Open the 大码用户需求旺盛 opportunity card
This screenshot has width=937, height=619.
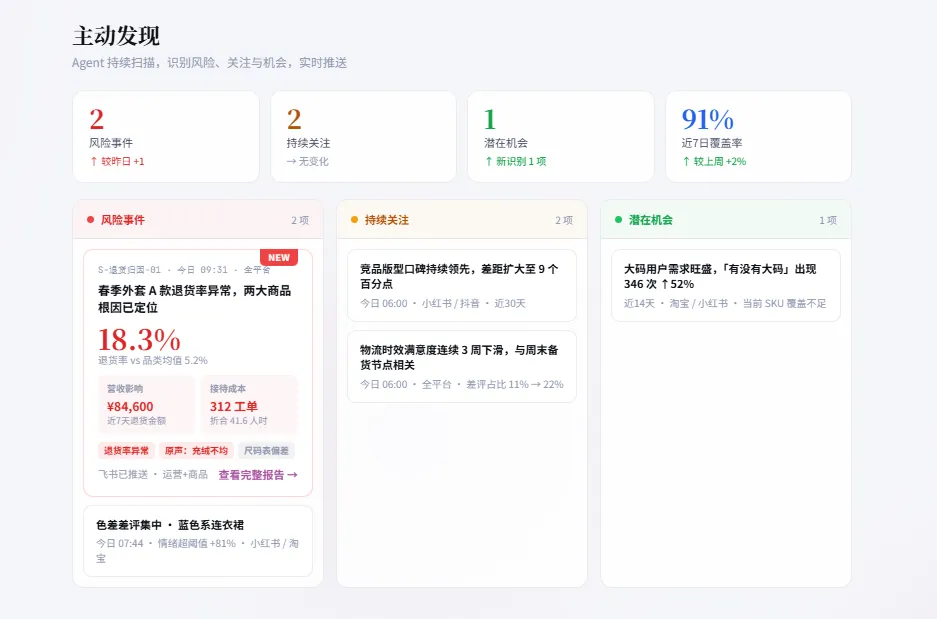[x=726, y=286]
